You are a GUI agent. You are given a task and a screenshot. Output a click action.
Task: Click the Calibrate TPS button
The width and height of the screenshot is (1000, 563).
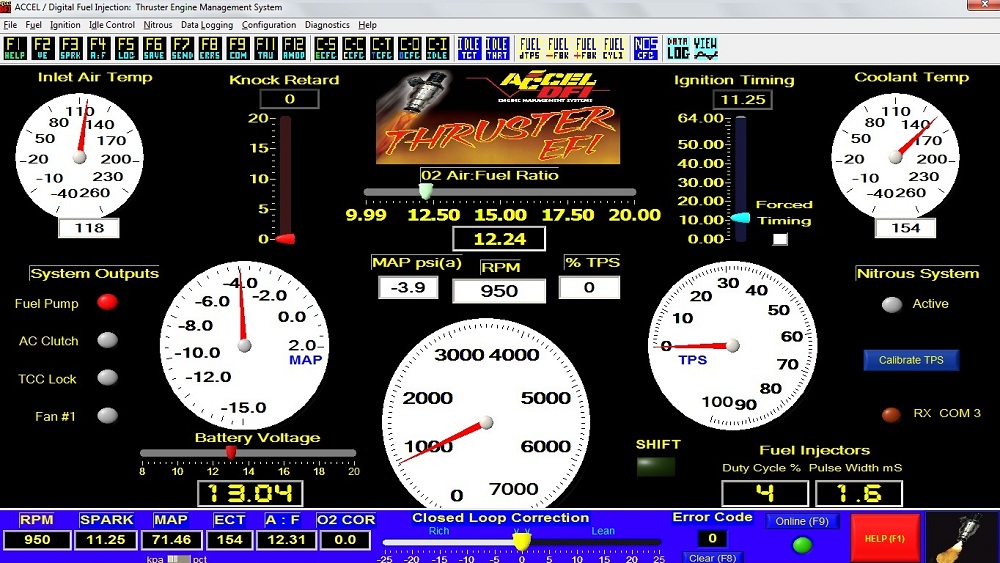[x=911, y=360]
